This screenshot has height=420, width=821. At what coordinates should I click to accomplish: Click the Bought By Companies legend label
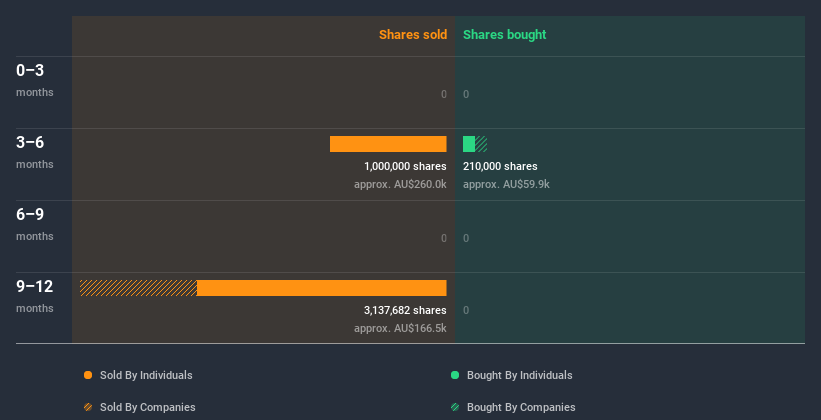coord(521,407)
